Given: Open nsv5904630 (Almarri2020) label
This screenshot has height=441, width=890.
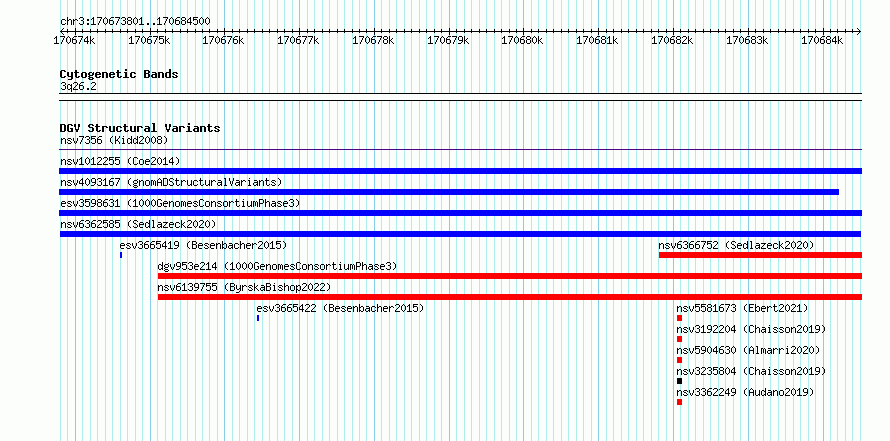Looking at the screenshot, I should pos(748,350).
